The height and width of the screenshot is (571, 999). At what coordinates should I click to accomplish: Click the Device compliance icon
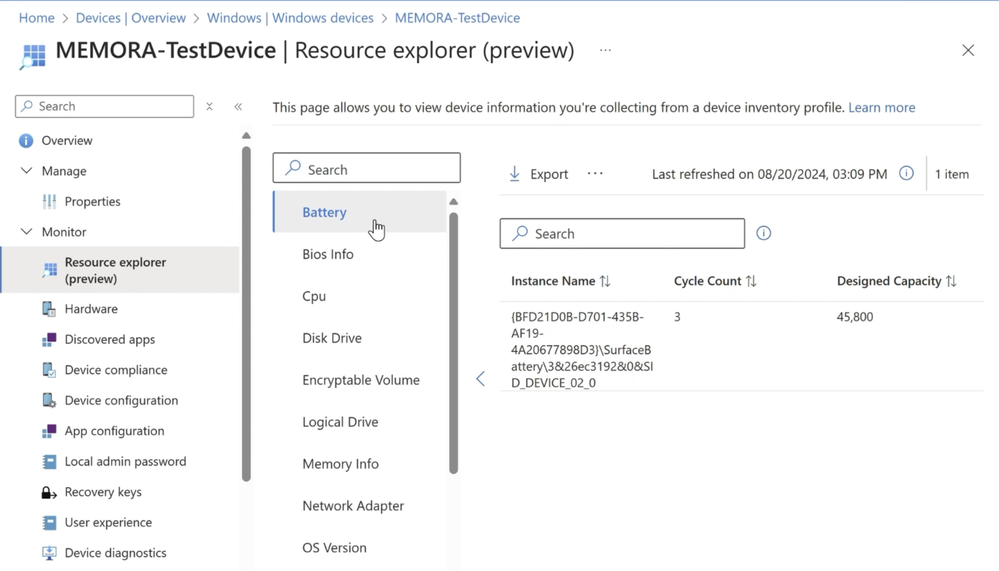pyautogui.click(x=49, y=370)
